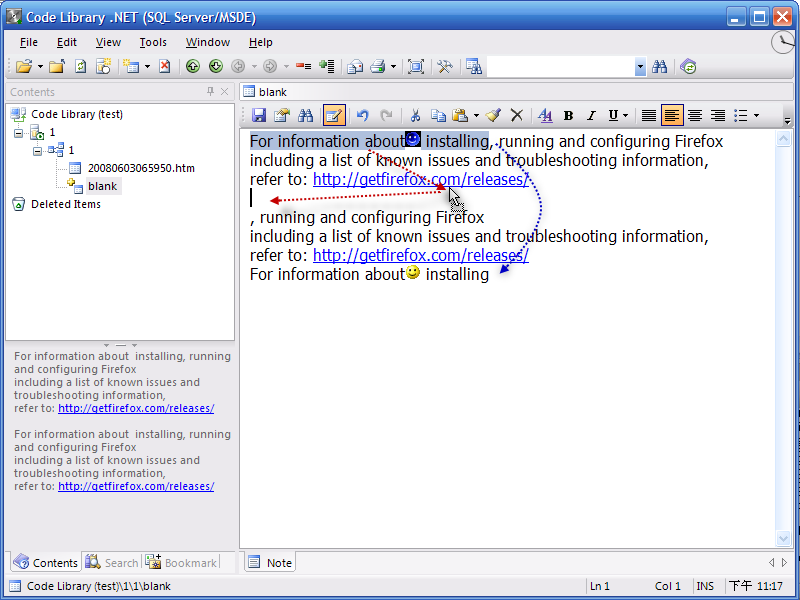Open the Tools menu
The height and width of the screenshot is (600, 800).
click(153, 42)
